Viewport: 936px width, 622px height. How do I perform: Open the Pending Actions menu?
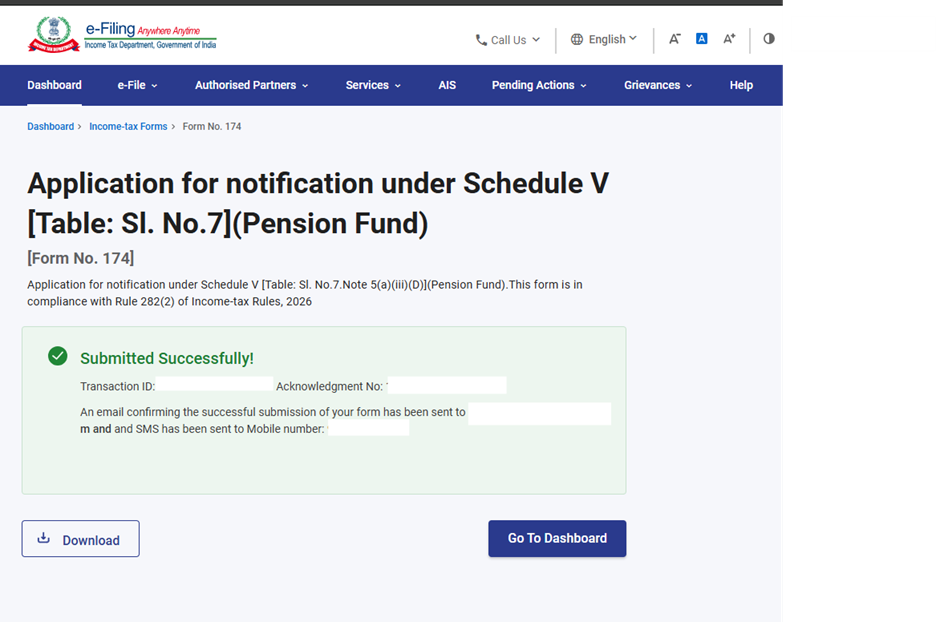539,85
